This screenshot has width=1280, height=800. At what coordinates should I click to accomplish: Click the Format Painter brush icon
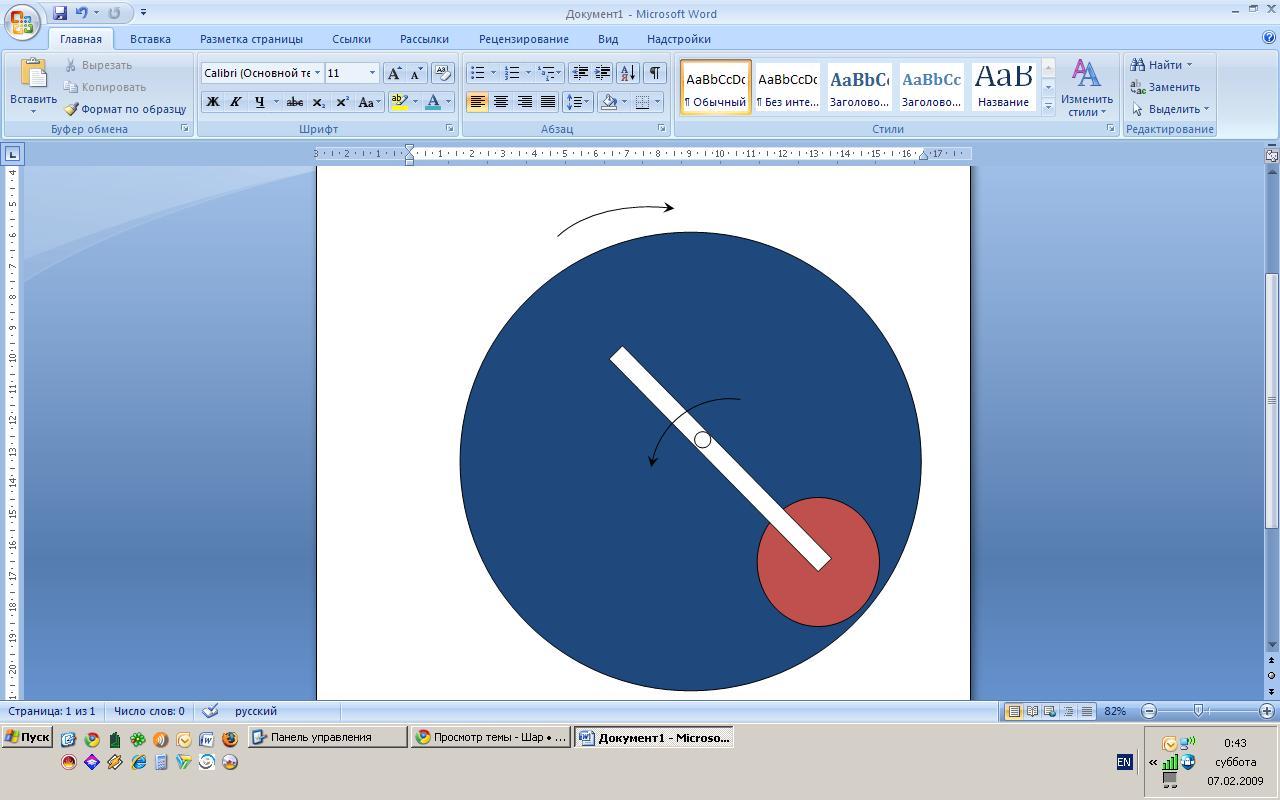[71, 109]
